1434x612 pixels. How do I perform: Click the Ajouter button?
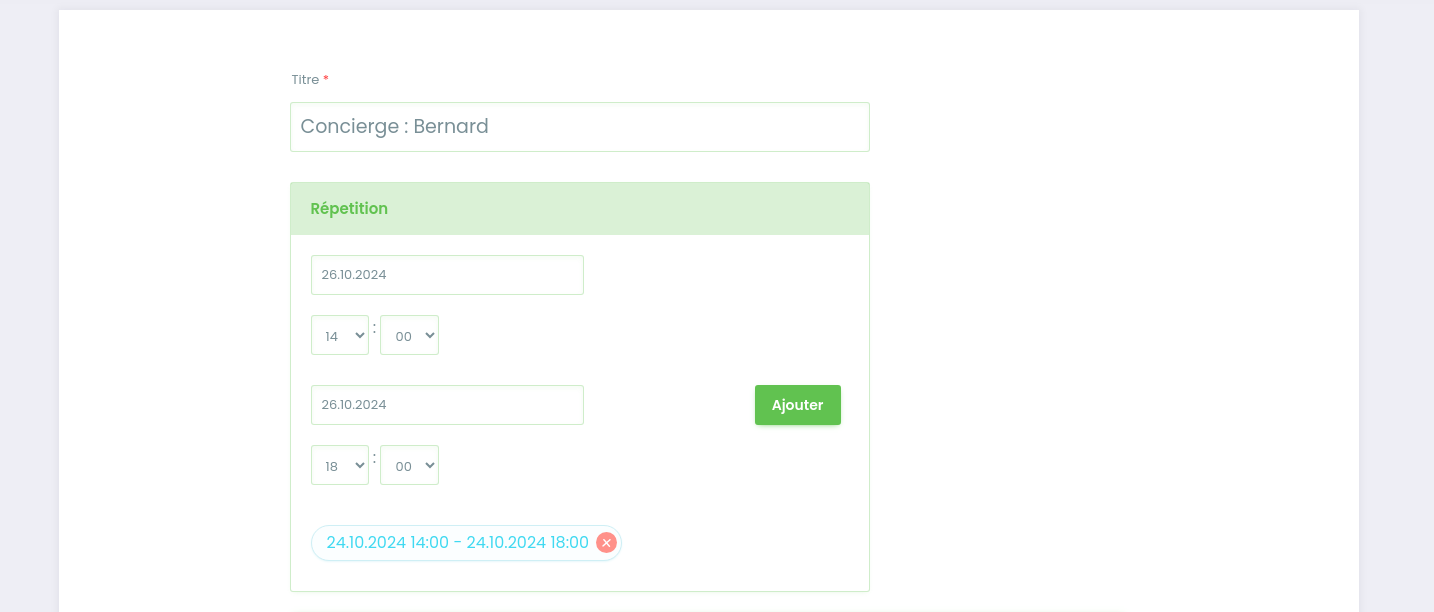click(x=798, y=405)
